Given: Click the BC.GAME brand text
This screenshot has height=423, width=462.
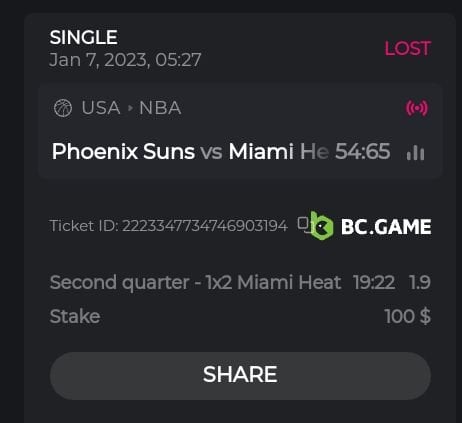Looking at the screenshot, I should (386, 227).
